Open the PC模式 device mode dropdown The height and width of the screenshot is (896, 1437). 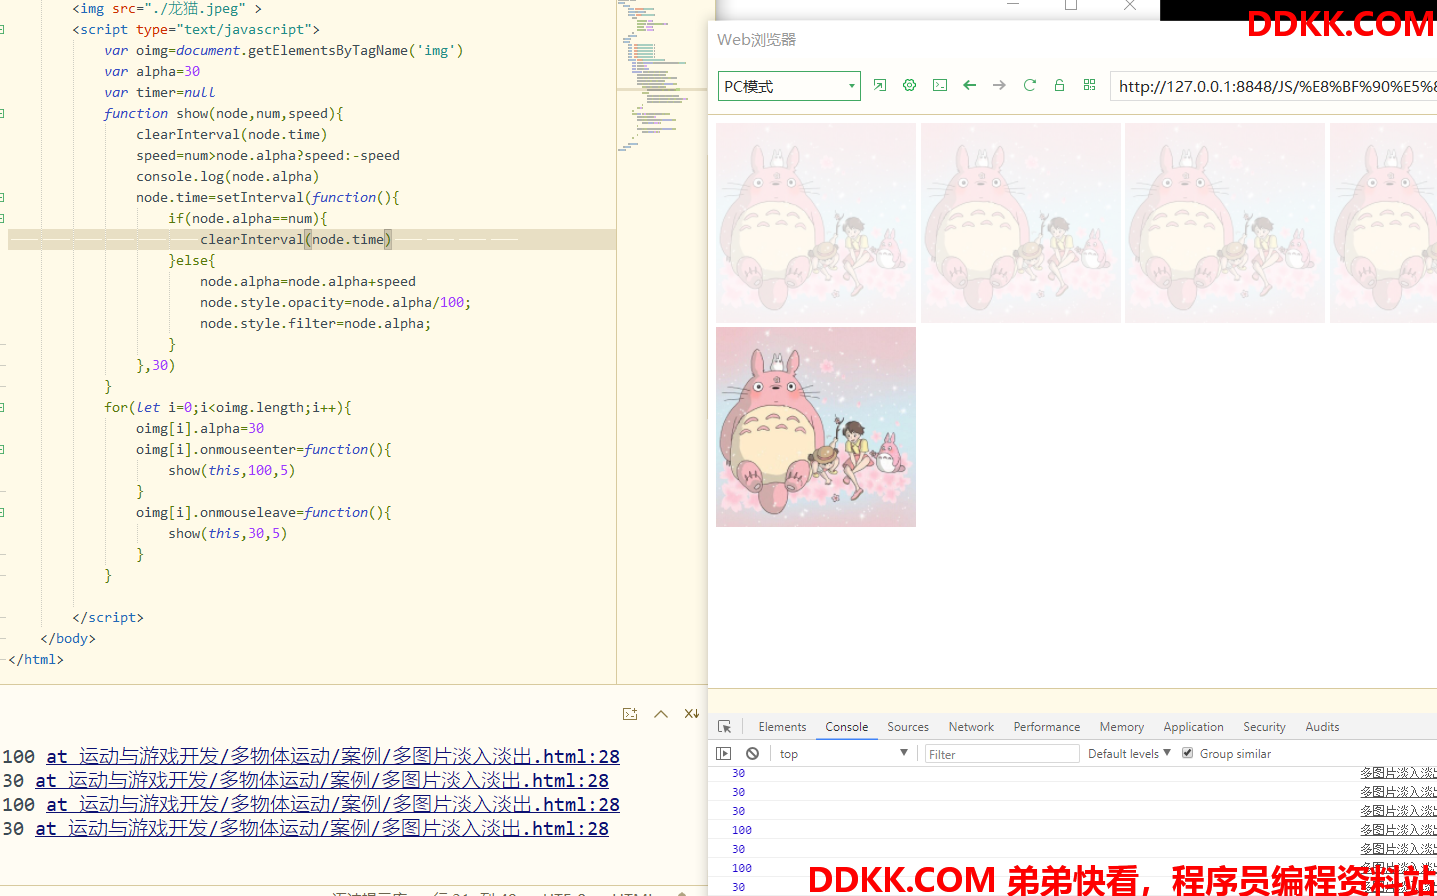pos(789,86)
